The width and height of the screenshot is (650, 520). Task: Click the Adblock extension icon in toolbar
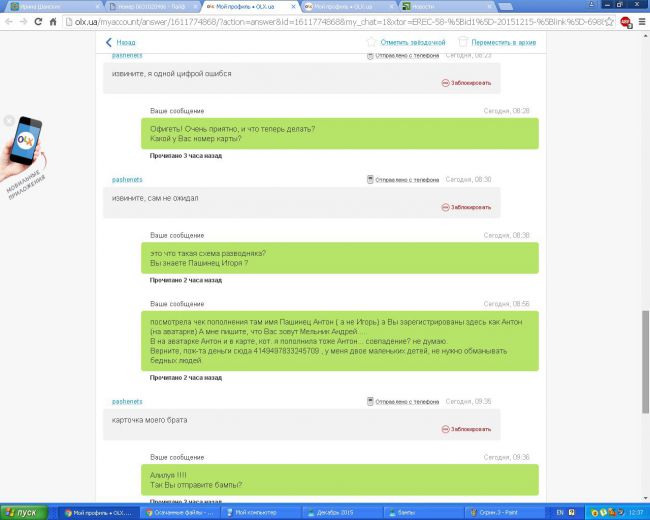[x=625, y=20]
